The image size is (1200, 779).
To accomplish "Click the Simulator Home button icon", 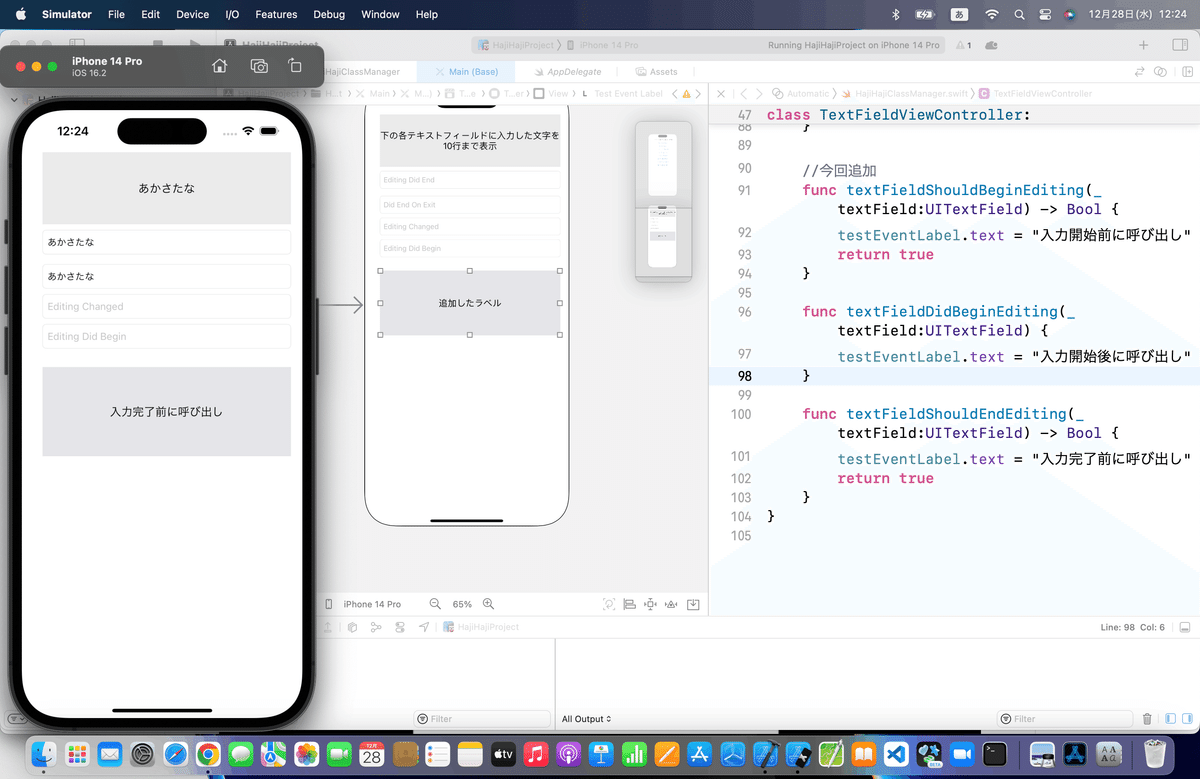I will click(220, 66).
